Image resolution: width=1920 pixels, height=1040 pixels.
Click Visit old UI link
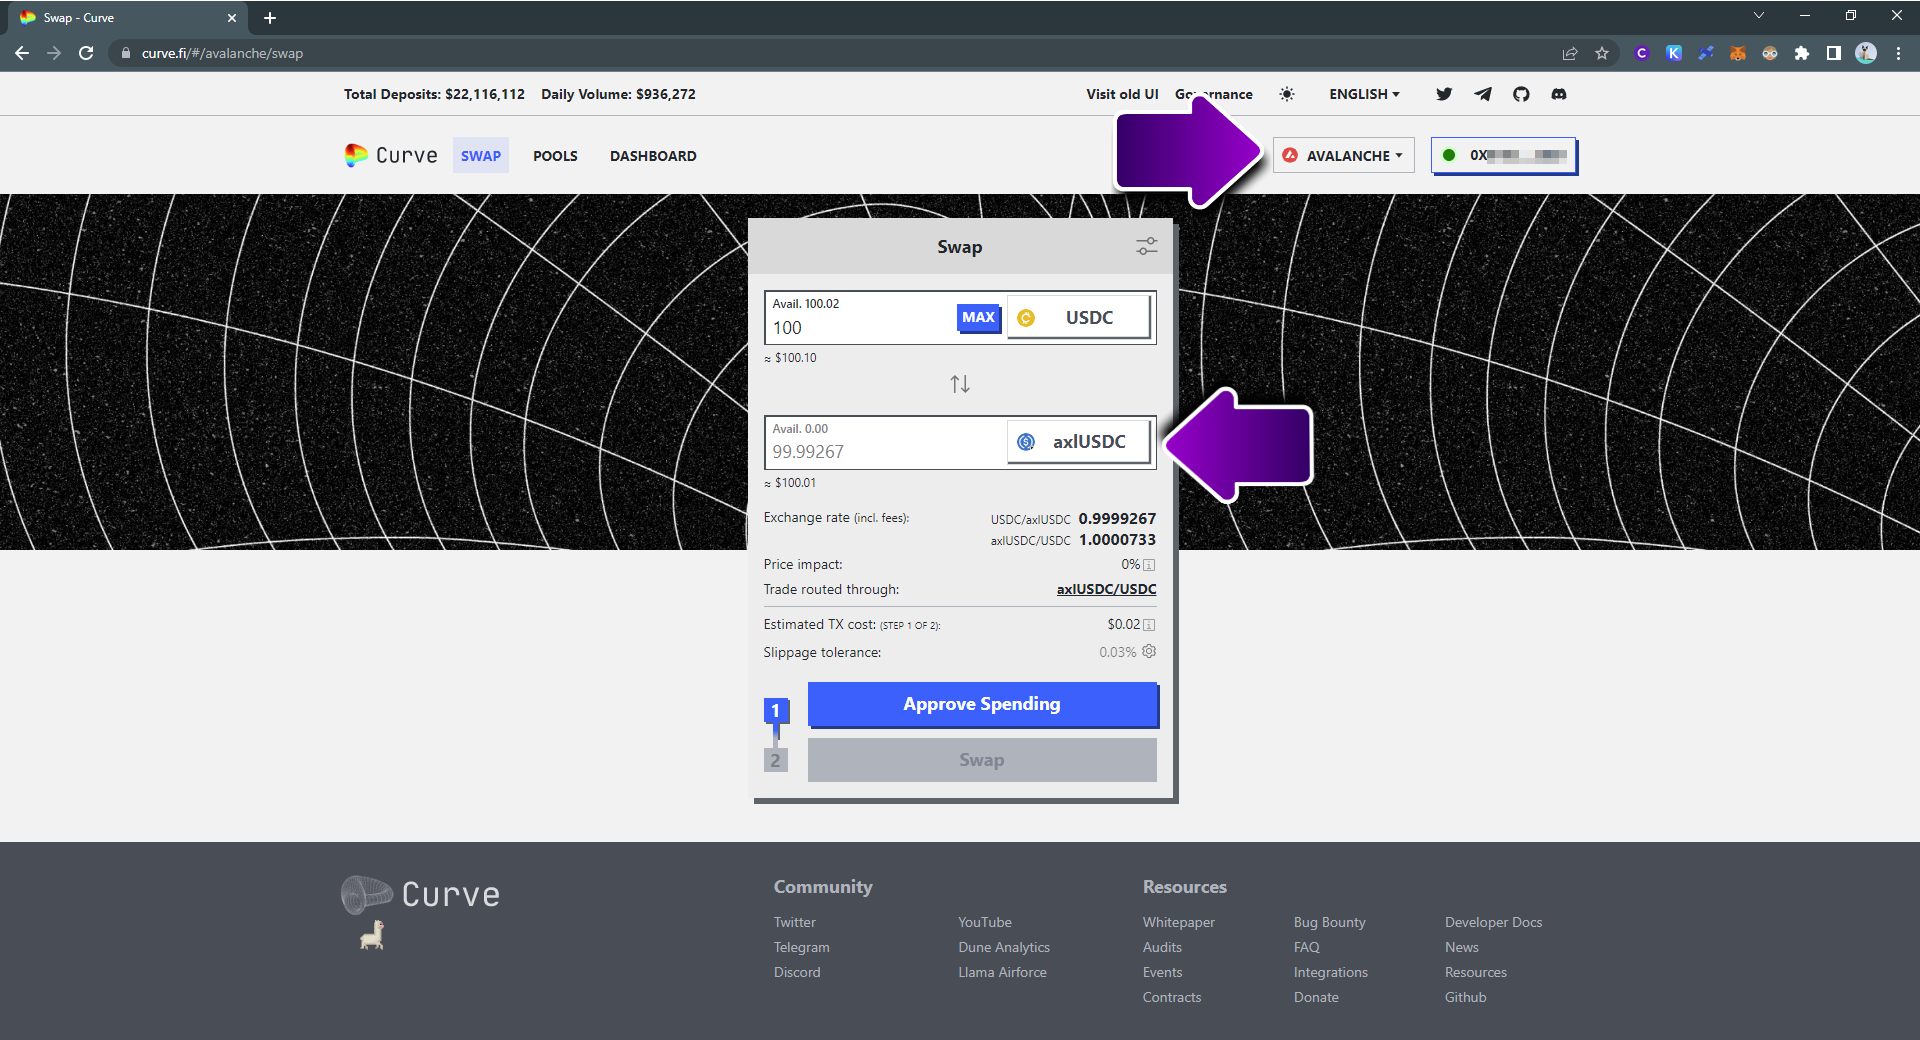(x=1122, y=94)
